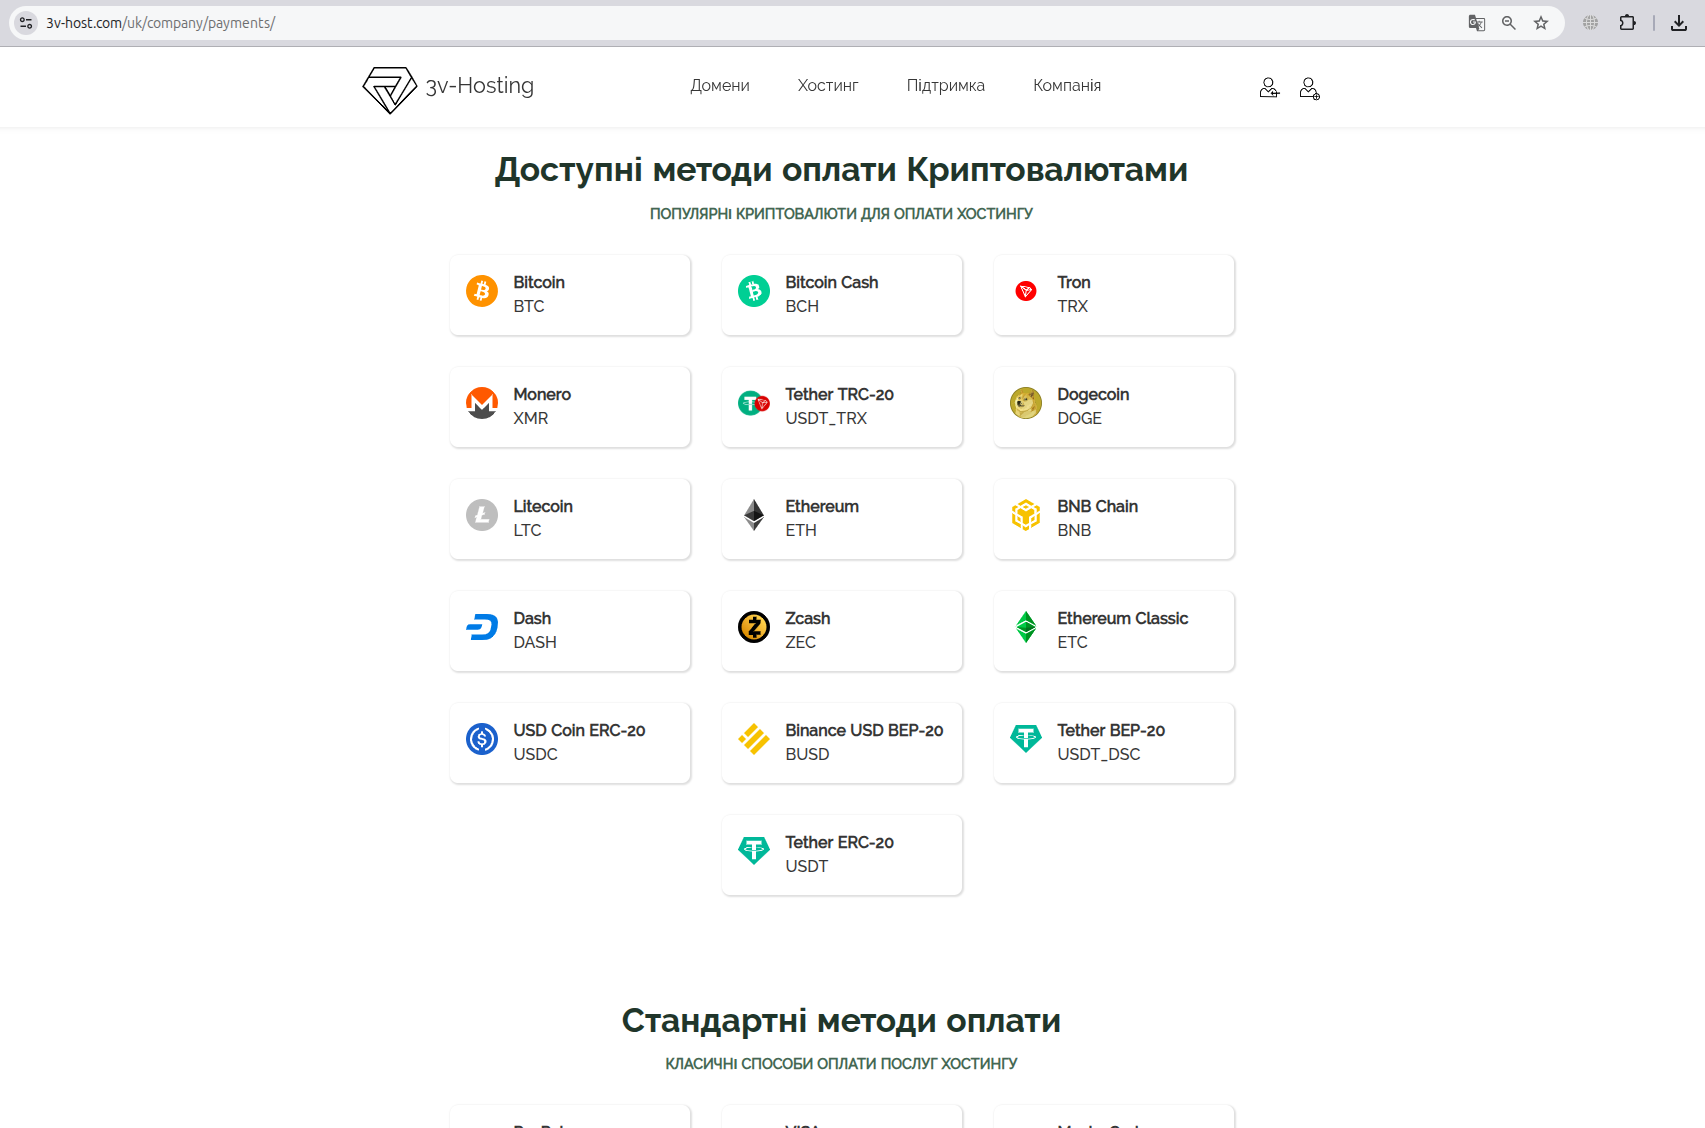Select the Bitcoin BTC payment card
1705x1128 pixels.
tap(570, 295)
